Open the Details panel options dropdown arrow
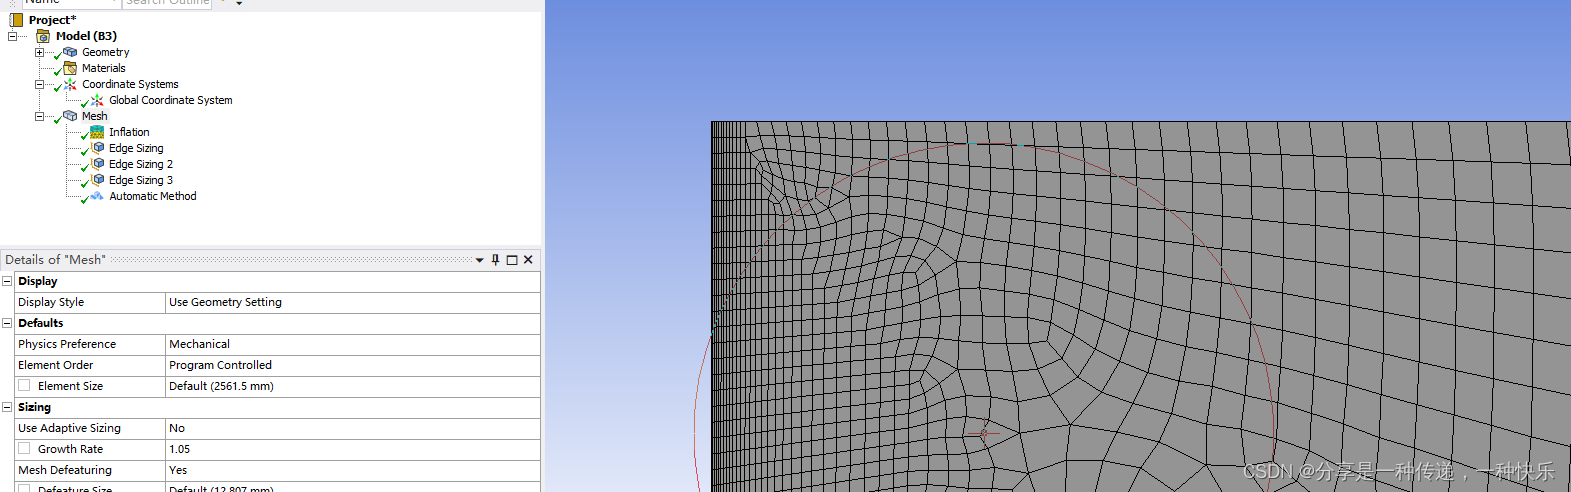 480,260
